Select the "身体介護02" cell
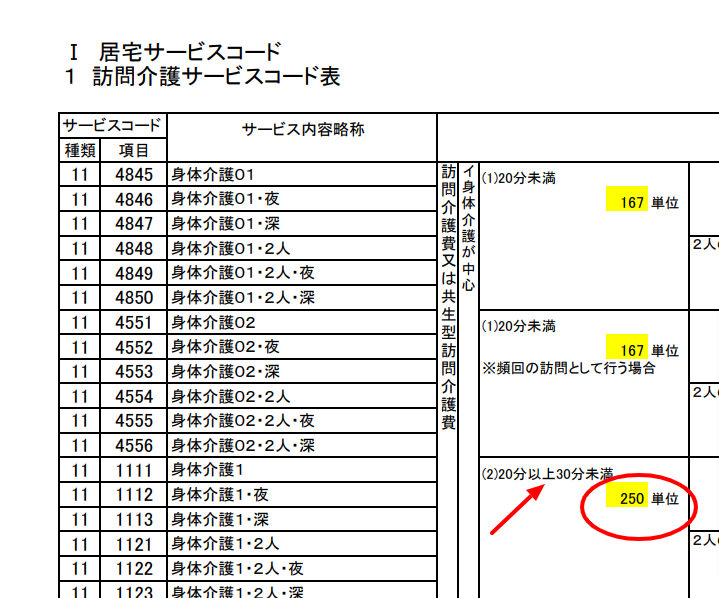The height and width of the screenshot is (598, 719). (x=214, y=322)
